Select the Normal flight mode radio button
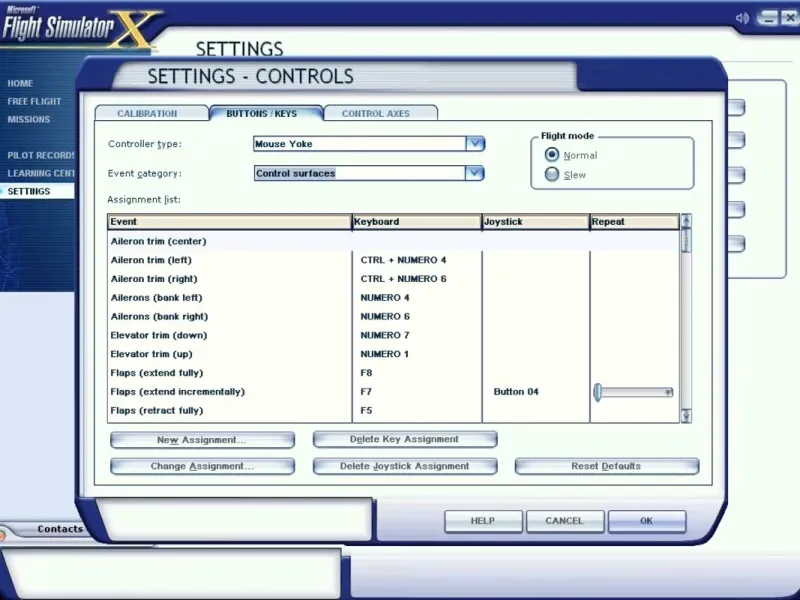Image resolution: width=800 pixels, height=600 pixels. point(552,155)
